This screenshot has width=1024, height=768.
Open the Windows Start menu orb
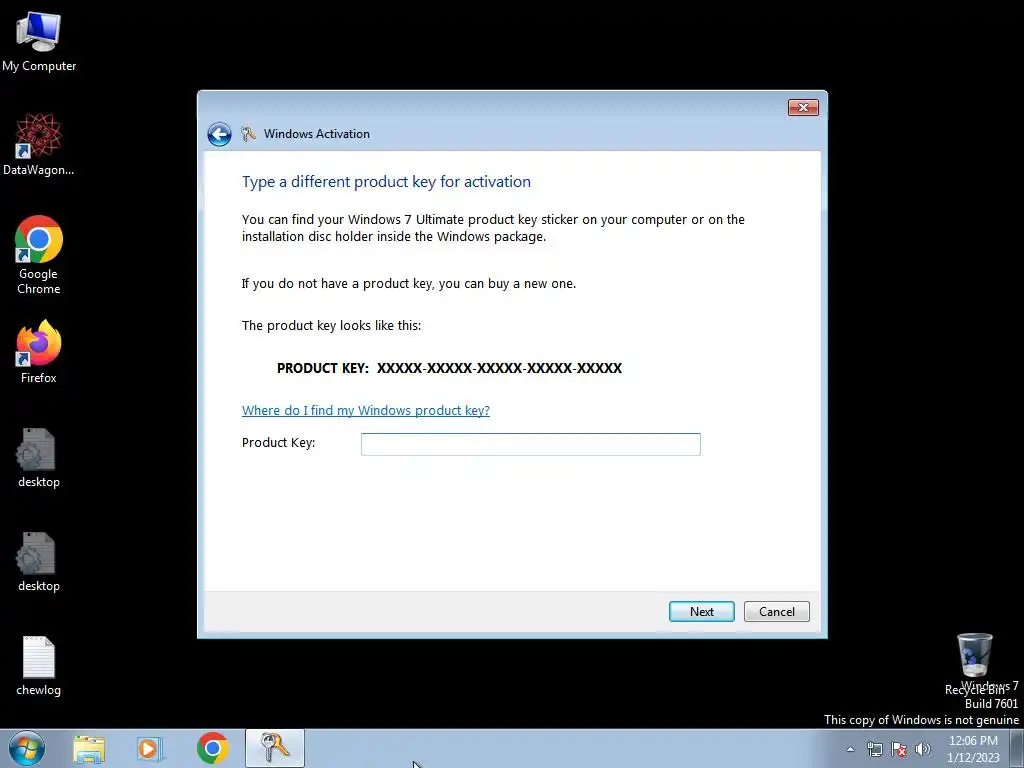click(27, 748)
